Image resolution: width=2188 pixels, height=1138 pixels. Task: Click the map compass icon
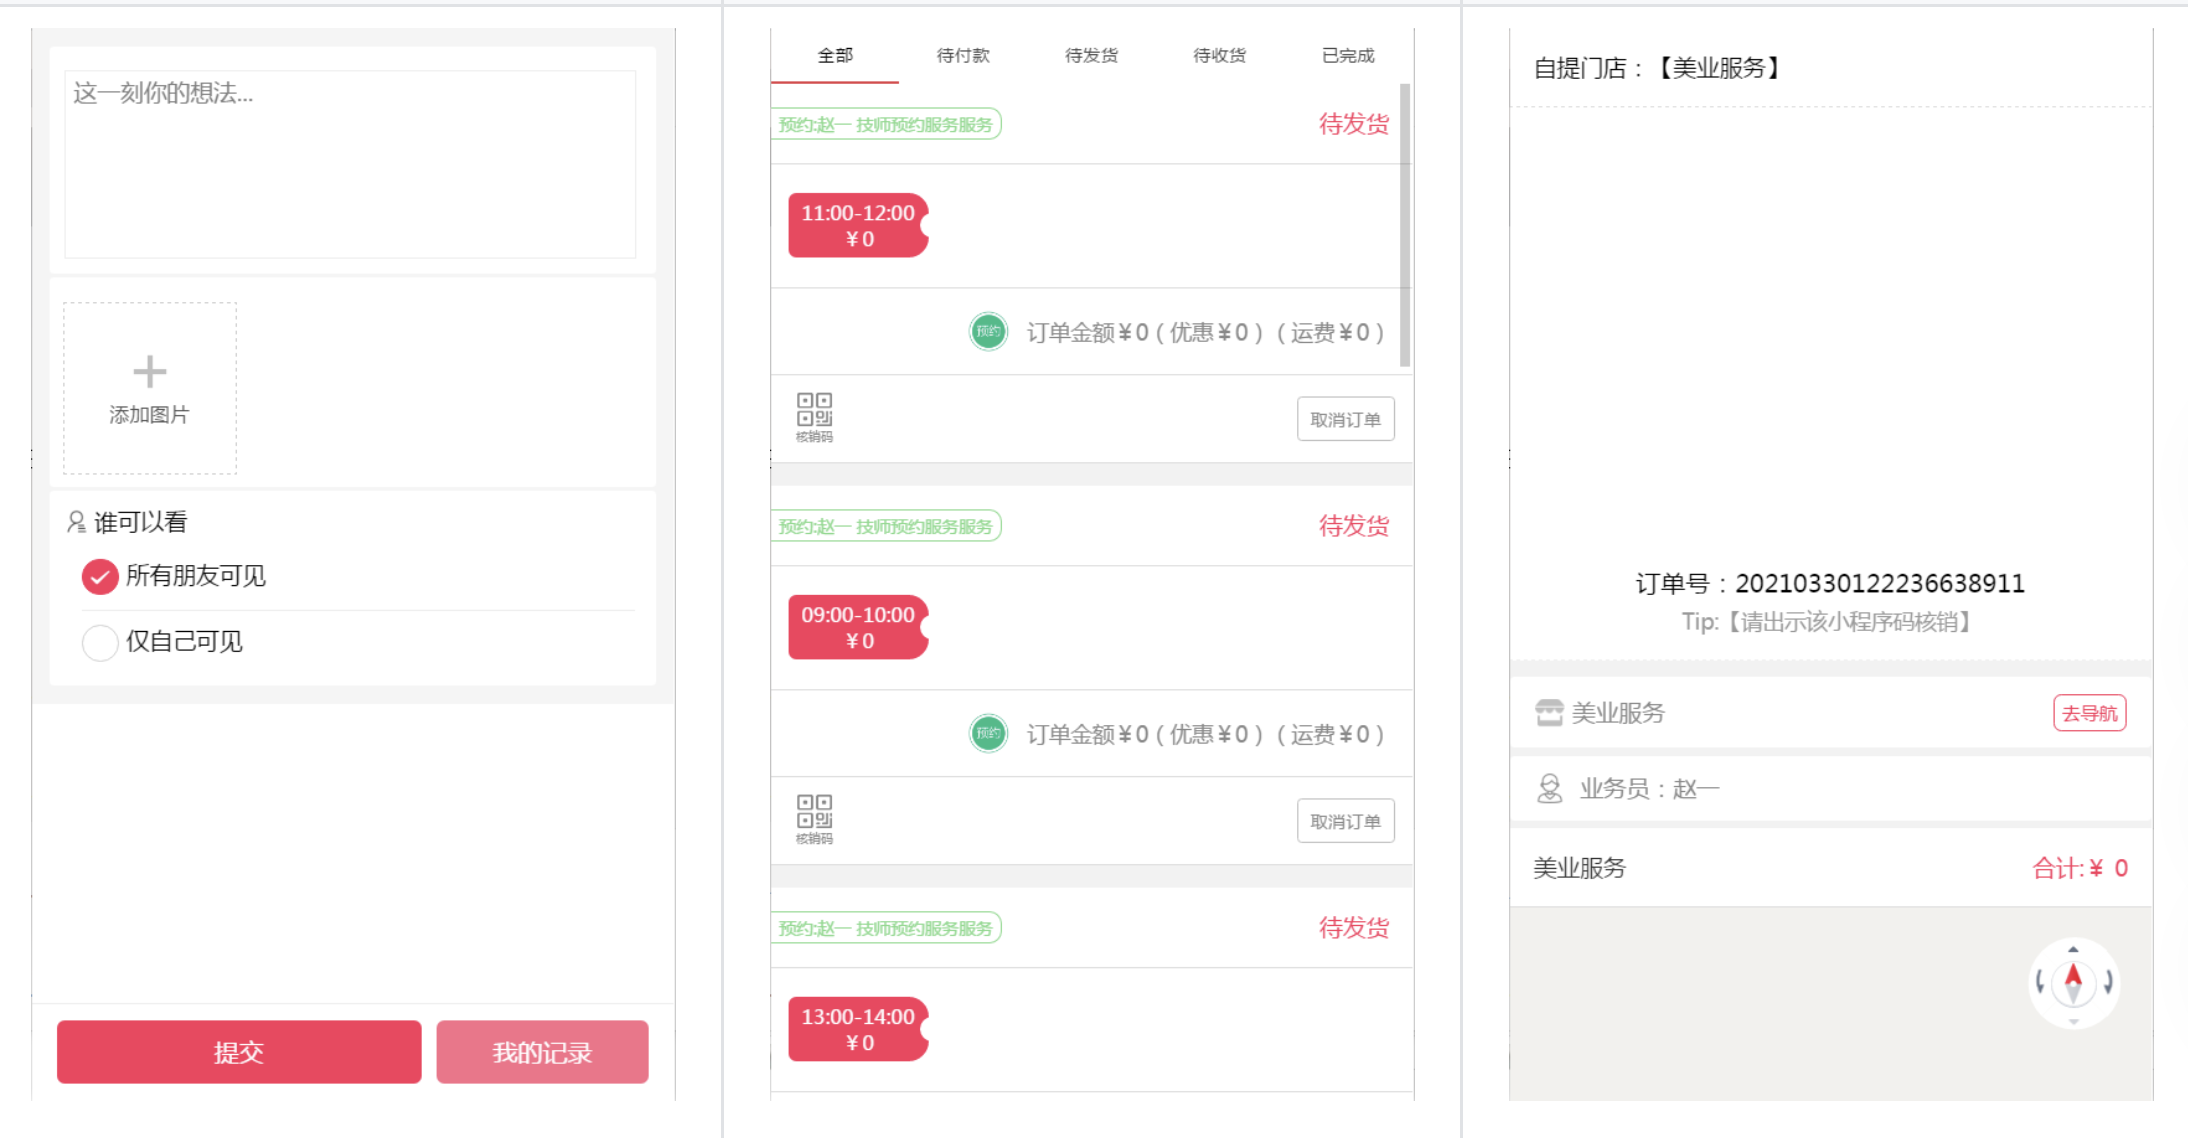click(x=2073, y=982)
